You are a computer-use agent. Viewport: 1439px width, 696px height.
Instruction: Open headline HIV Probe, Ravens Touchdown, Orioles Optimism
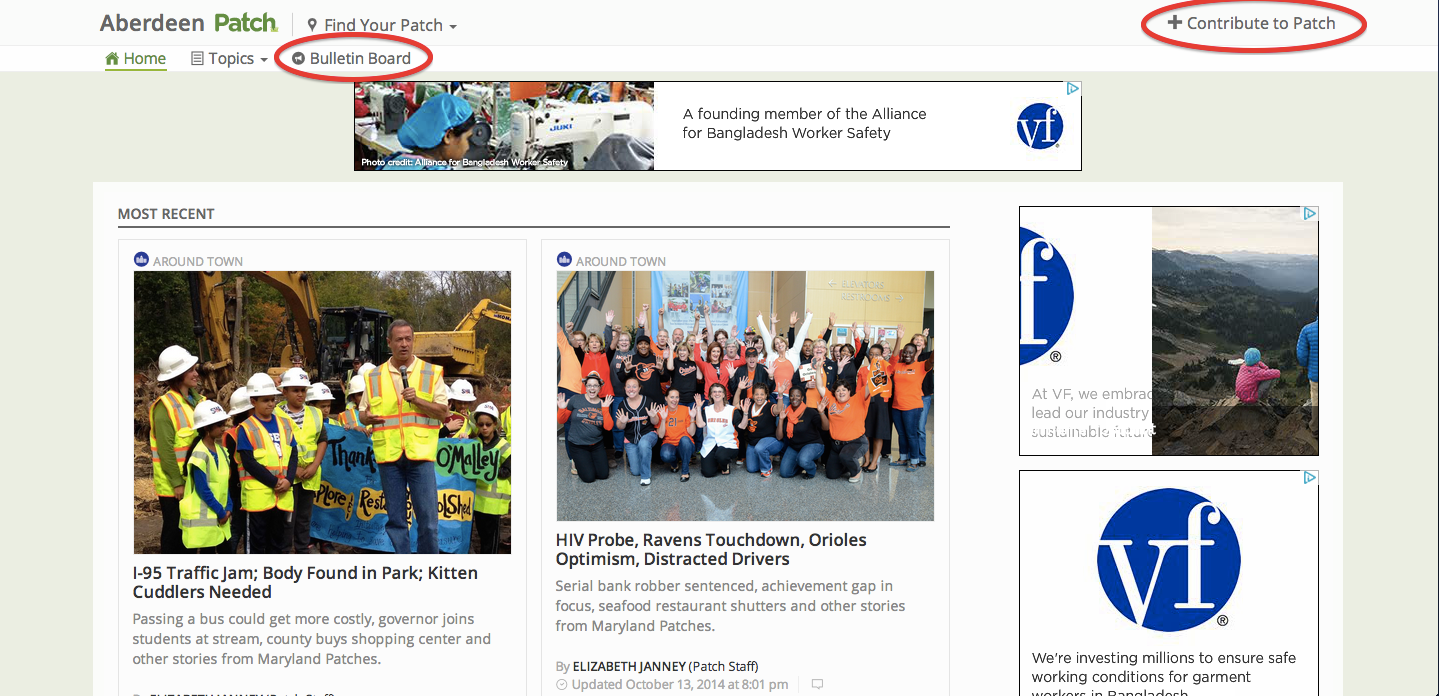pyautogui.click(x=711, y=549)
